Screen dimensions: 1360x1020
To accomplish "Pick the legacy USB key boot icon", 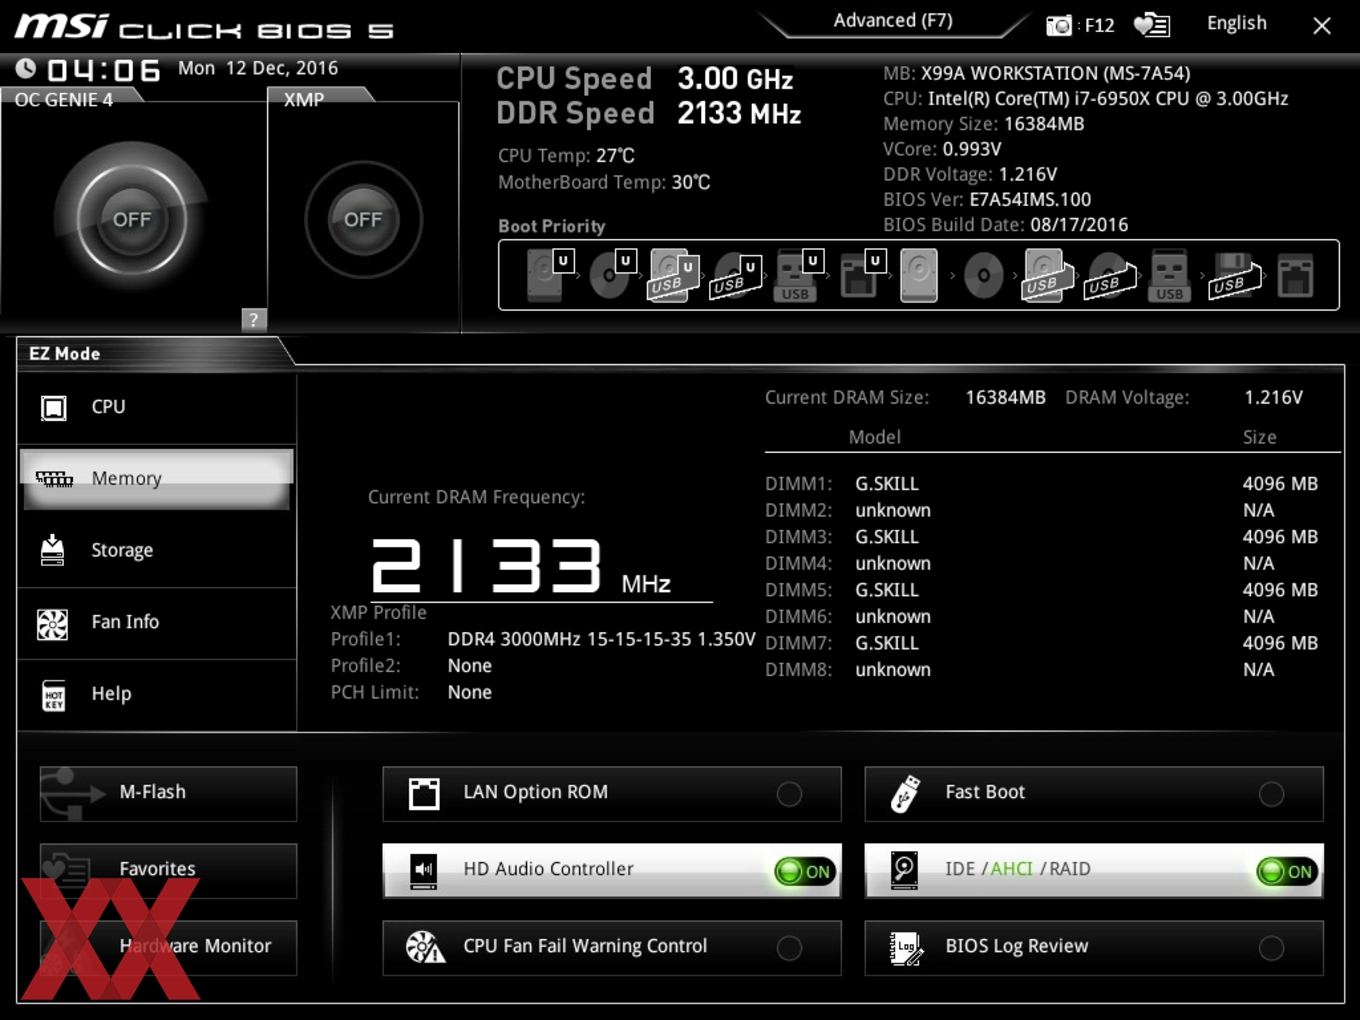I will tap(1169, 275).
